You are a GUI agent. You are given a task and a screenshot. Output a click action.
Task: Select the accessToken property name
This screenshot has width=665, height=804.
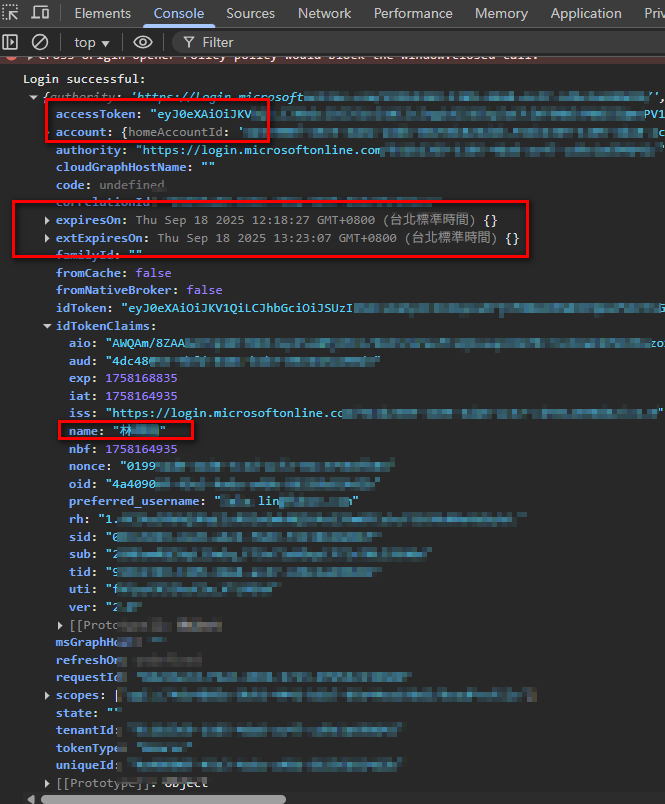96,114
